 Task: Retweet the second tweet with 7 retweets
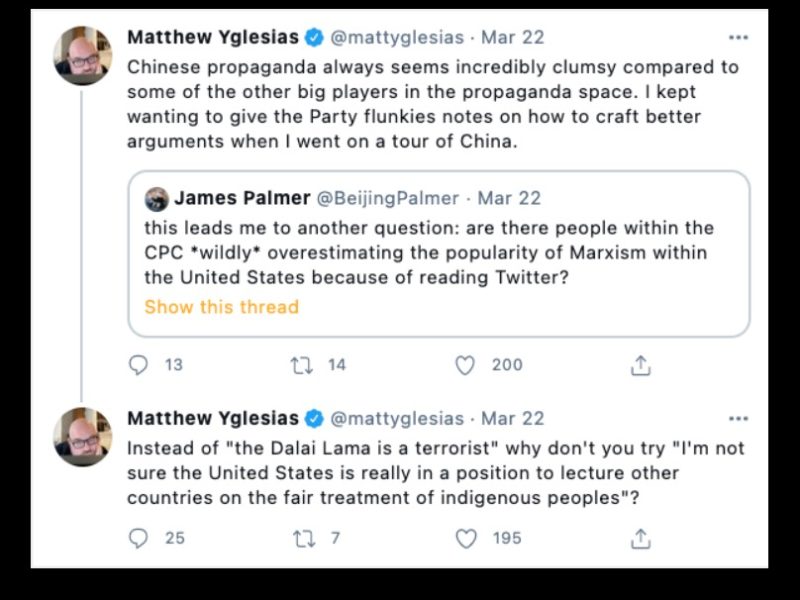pos(301,538)
